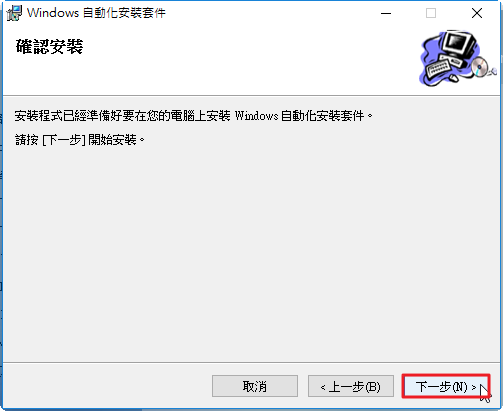Screen dimensions: 503x411
Task: Click the 安裝程式已經準備好 message line
Action: 193,116
